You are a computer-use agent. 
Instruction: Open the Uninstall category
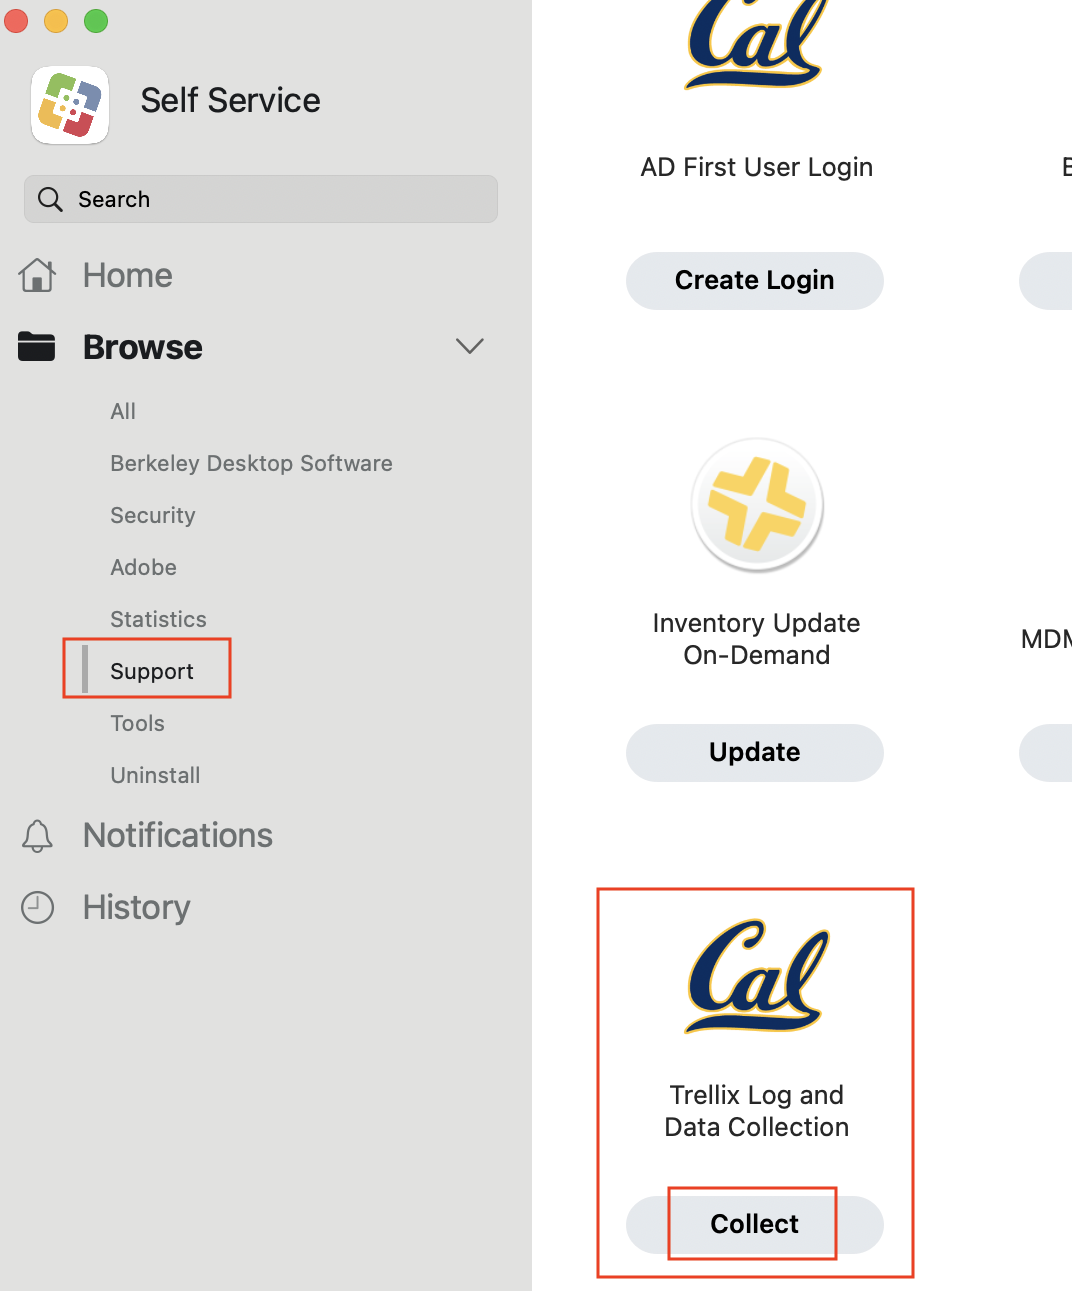pyautogui.click(x=155, y=775)
